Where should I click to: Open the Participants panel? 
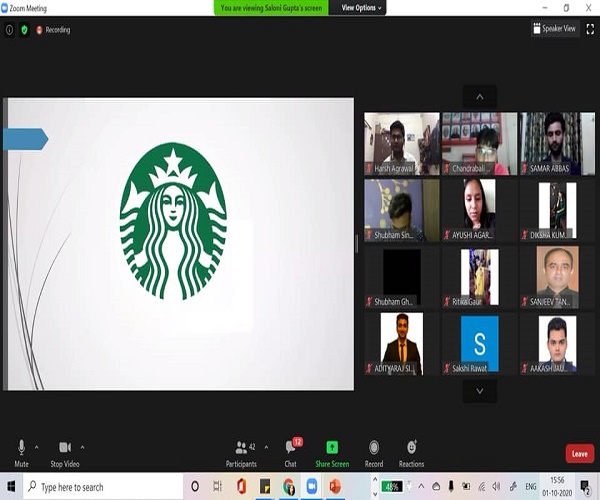[241, 453]
